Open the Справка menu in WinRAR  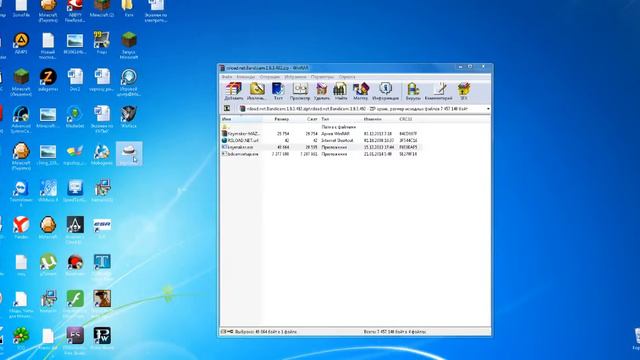coord(347,77)
